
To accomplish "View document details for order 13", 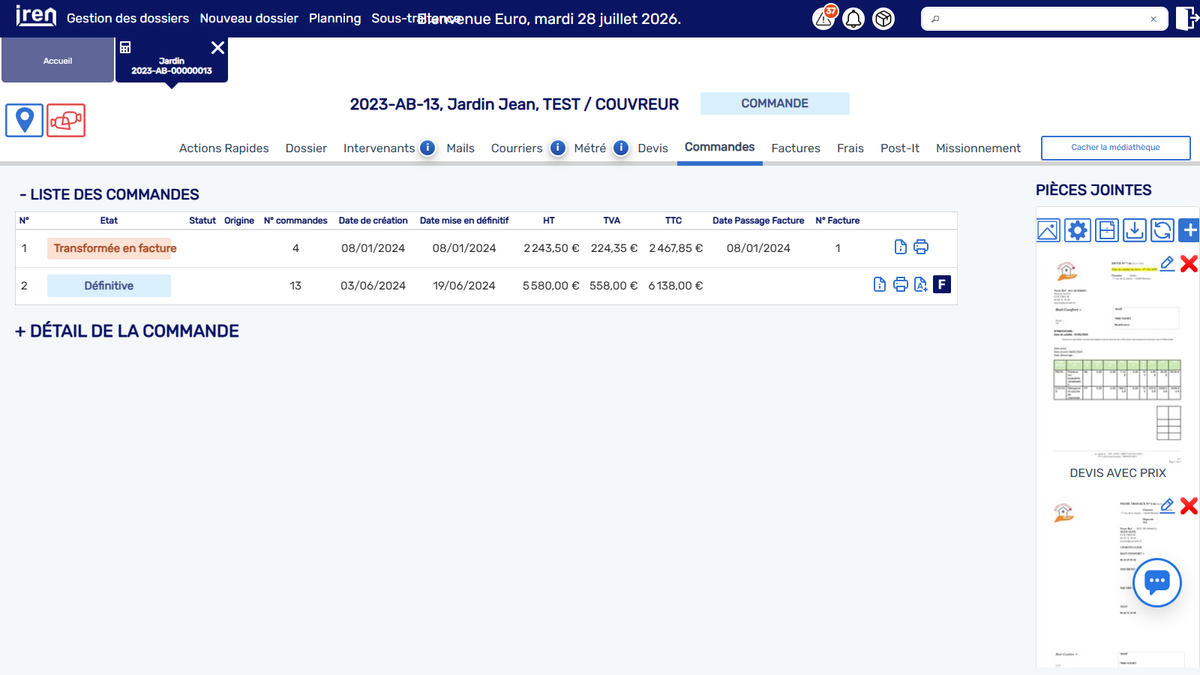I will coord(879,285).
